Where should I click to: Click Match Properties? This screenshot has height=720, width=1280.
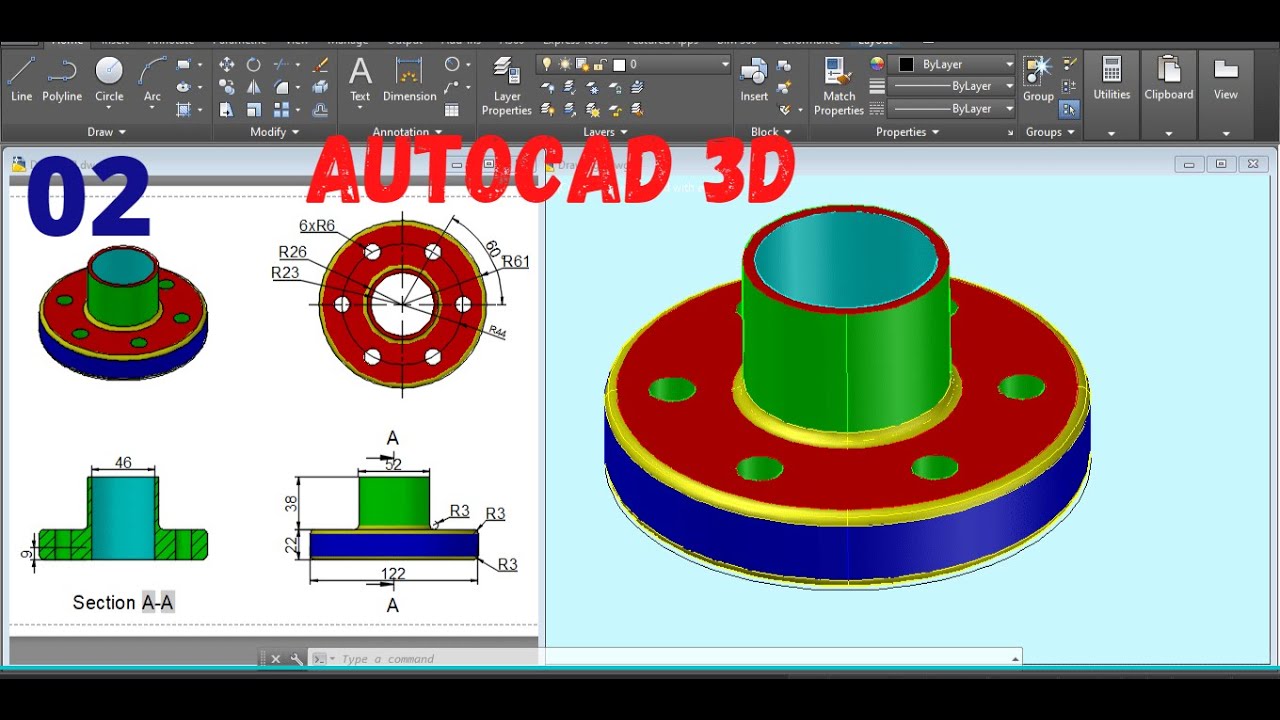tap(839, 86)
